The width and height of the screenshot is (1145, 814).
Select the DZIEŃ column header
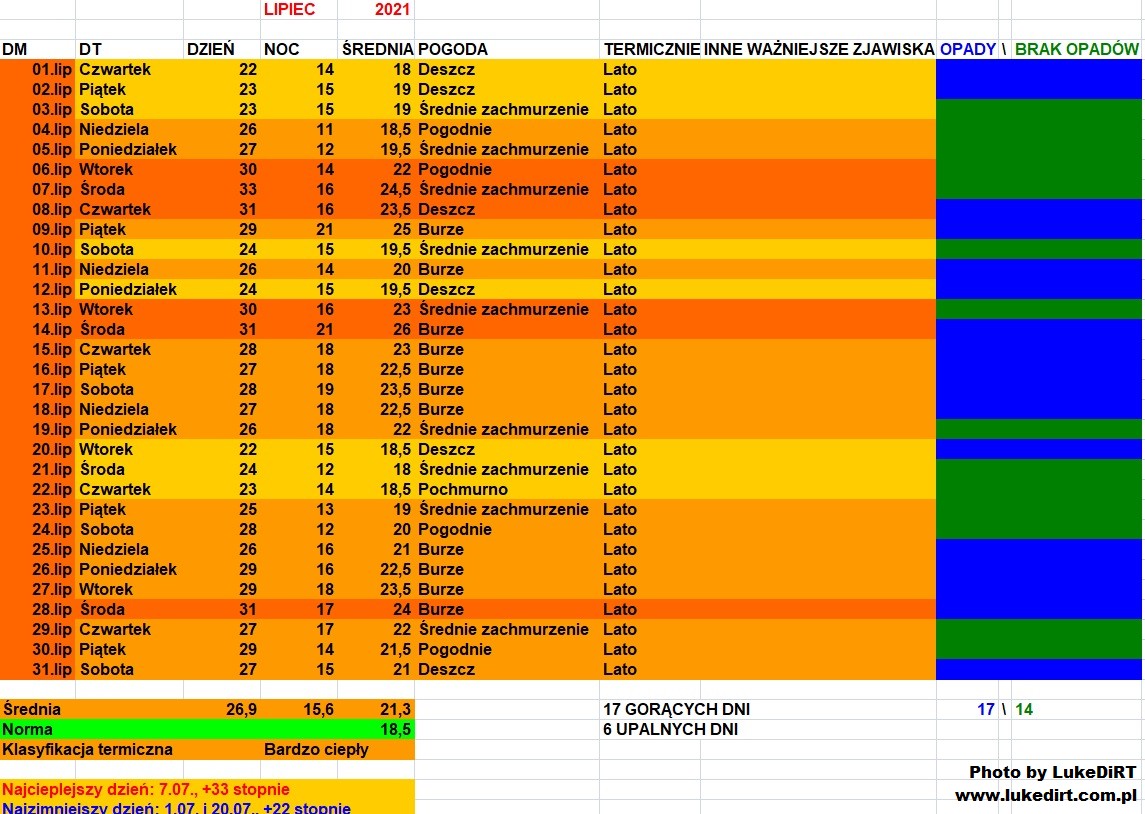tap(211, 49)
